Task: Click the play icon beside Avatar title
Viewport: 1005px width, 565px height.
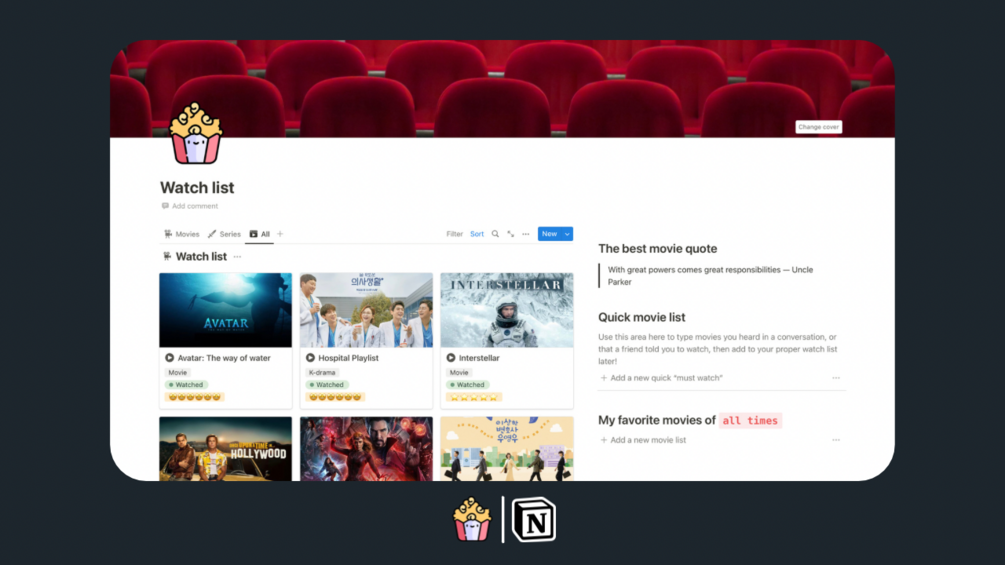Action: click(x=169, y=358)
